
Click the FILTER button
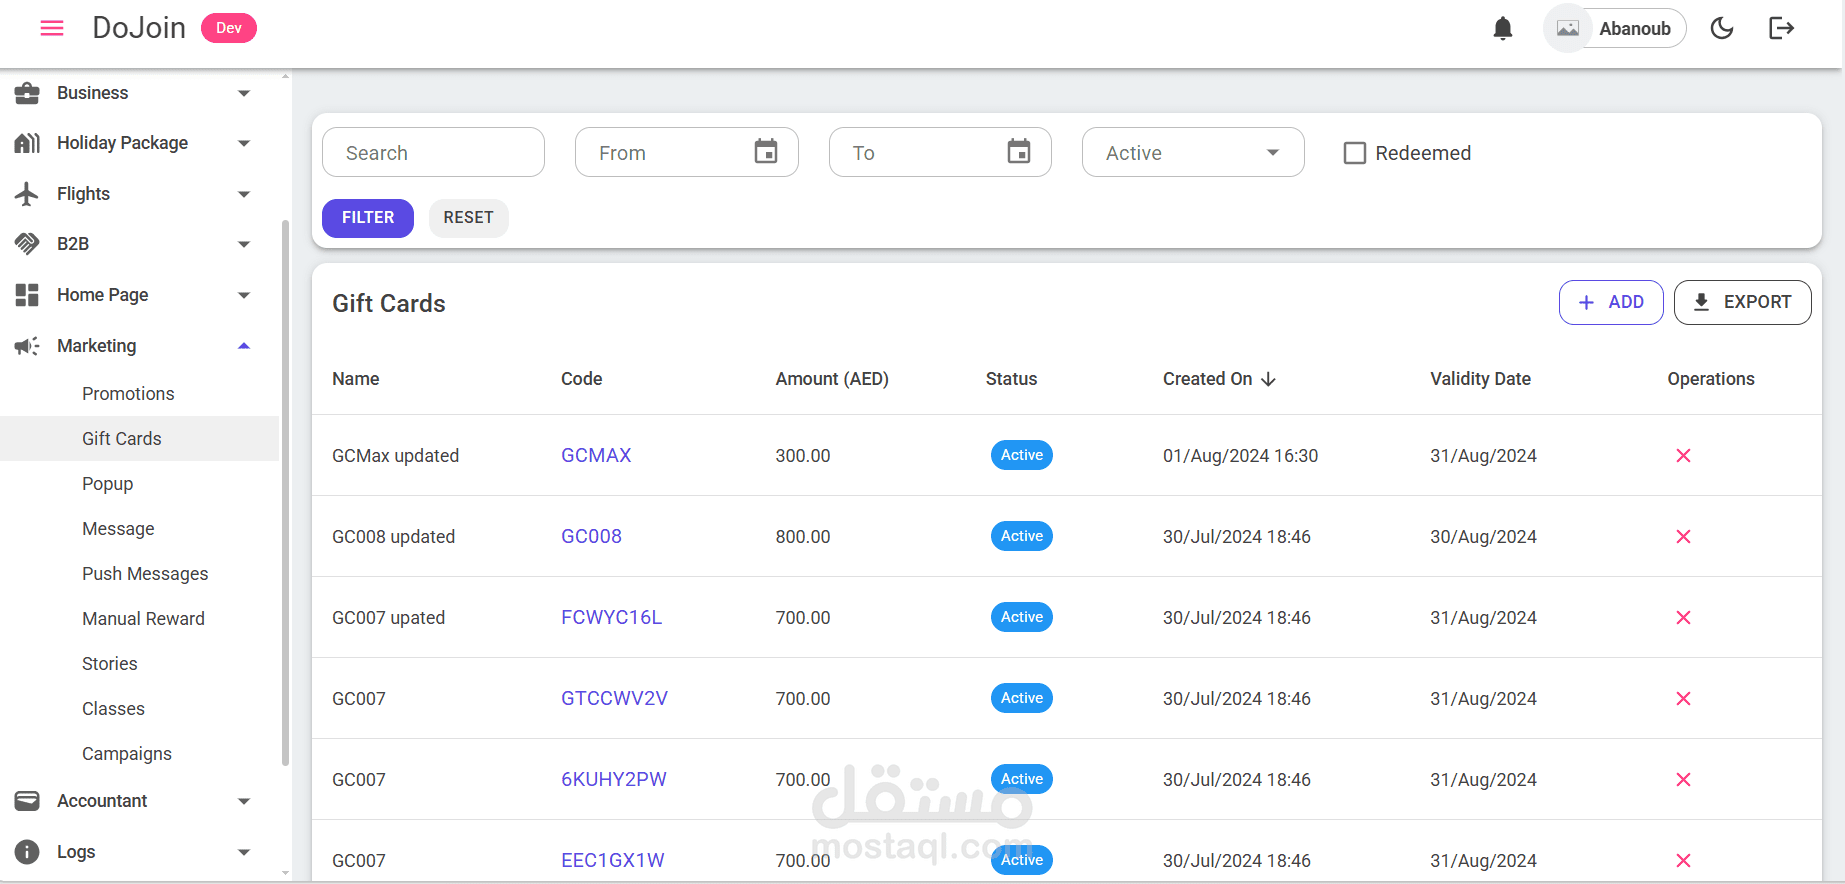pos(368,218)
